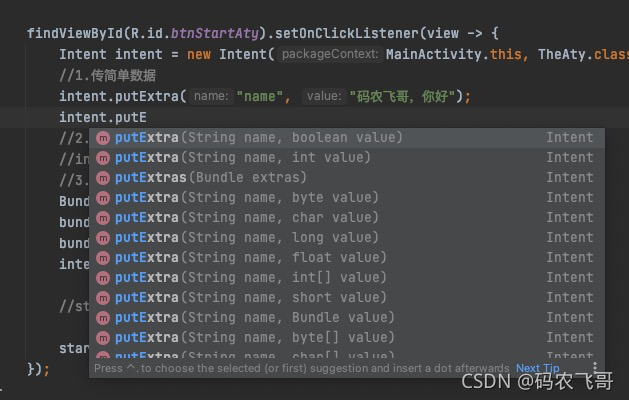Click method icon beside int[] value suggestion
The height and width of the screenshot is (400, 629).
(x=103, y=278)
